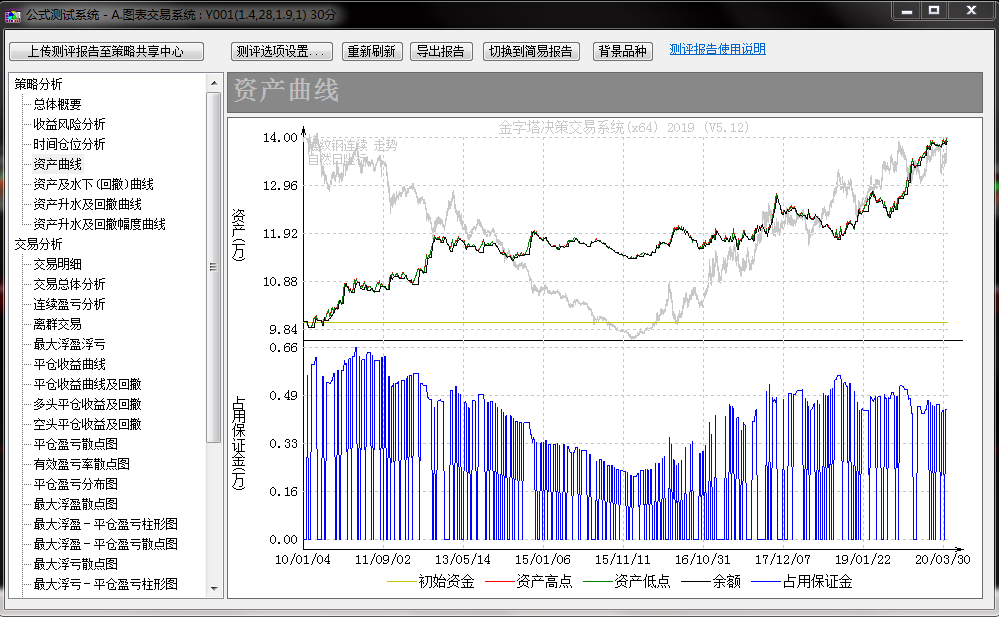
Task: Click the 10/01/04 date axis label
Action: coord(303,560)
